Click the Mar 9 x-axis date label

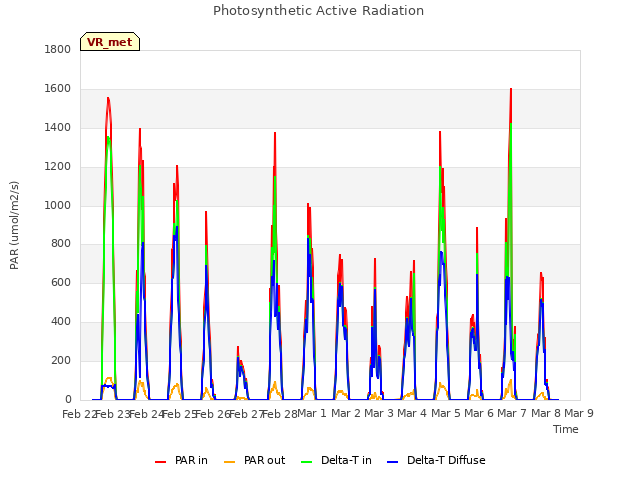[x=579, y=413]
